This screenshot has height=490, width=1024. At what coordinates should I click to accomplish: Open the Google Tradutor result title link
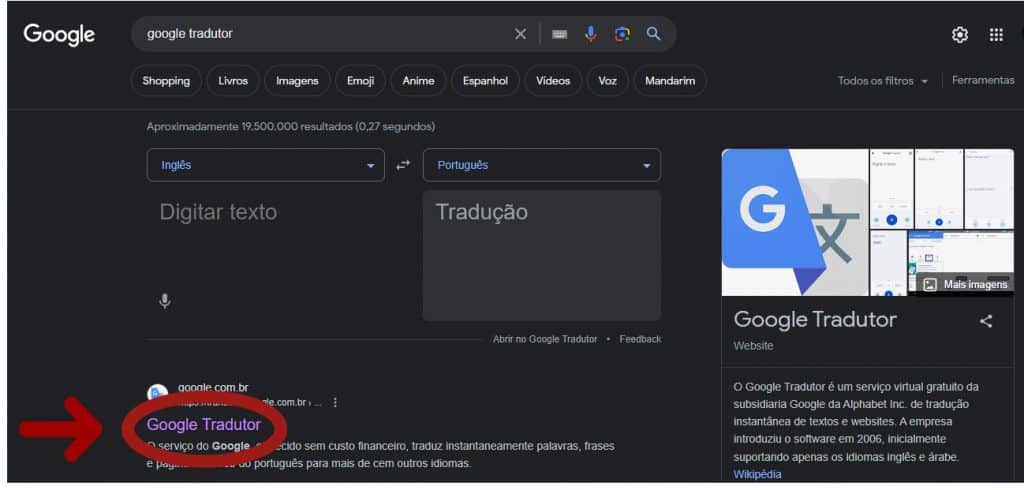coord(204,425)
